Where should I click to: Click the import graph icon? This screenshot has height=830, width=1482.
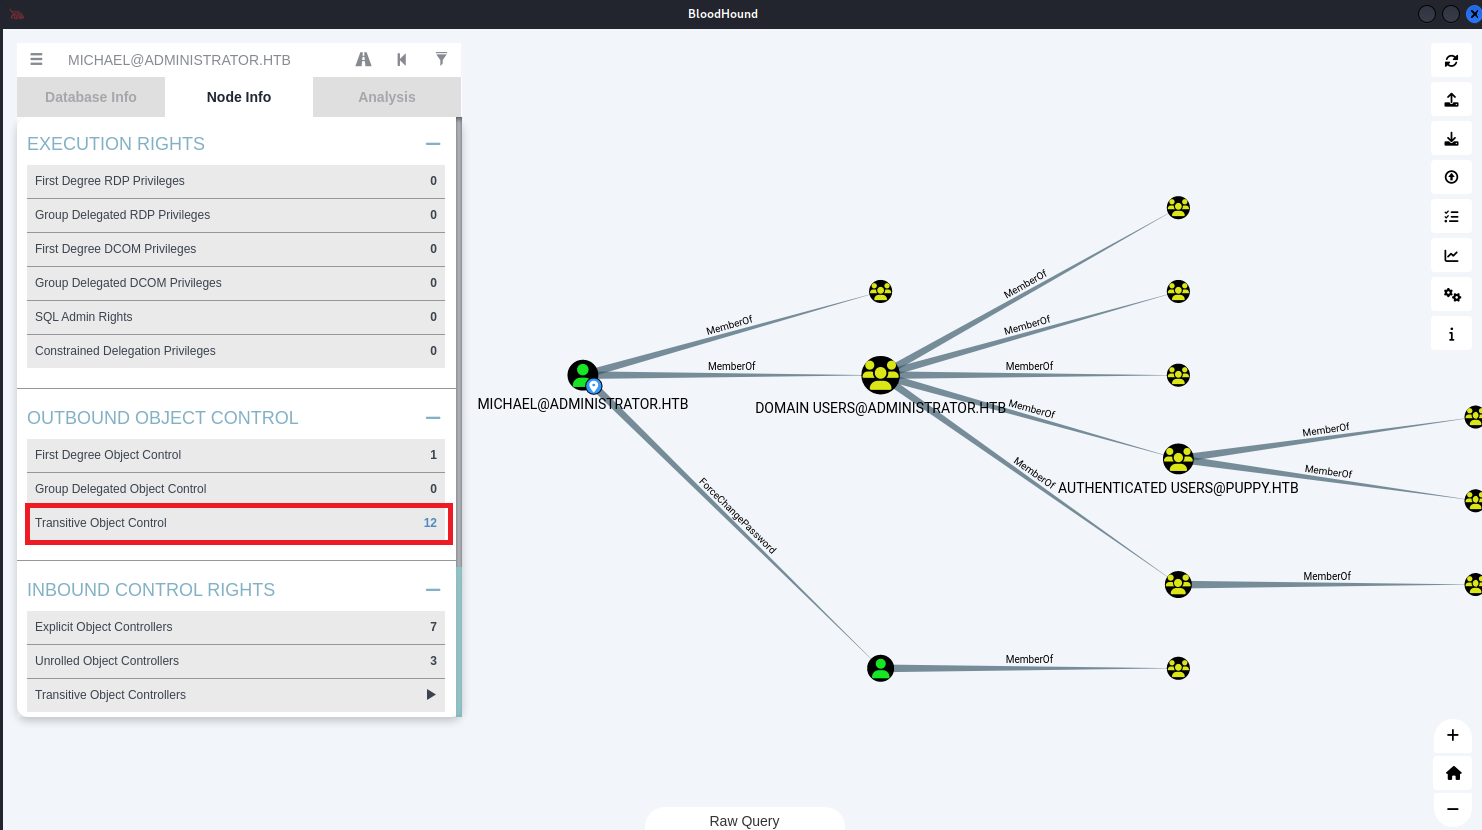1451,139
